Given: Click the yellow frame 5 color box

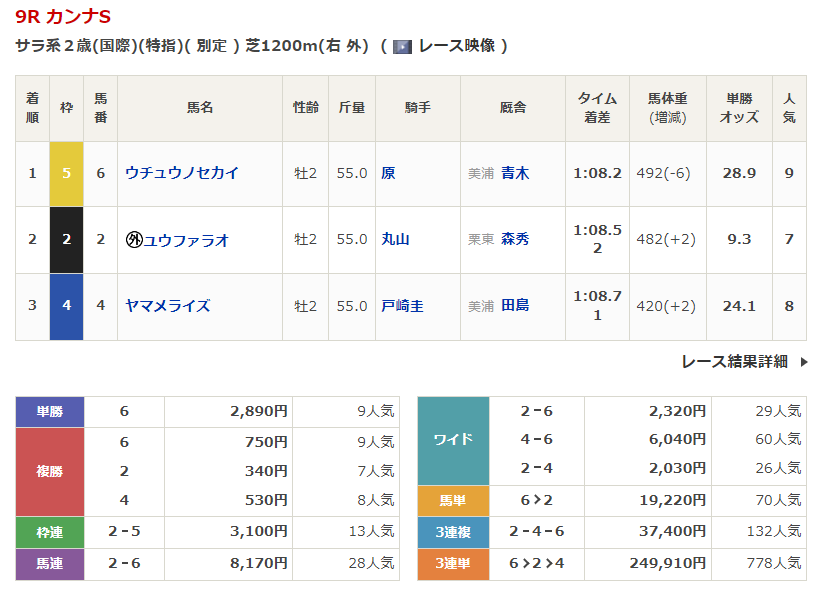Looking at the screenshot, I should click(67, 173).
